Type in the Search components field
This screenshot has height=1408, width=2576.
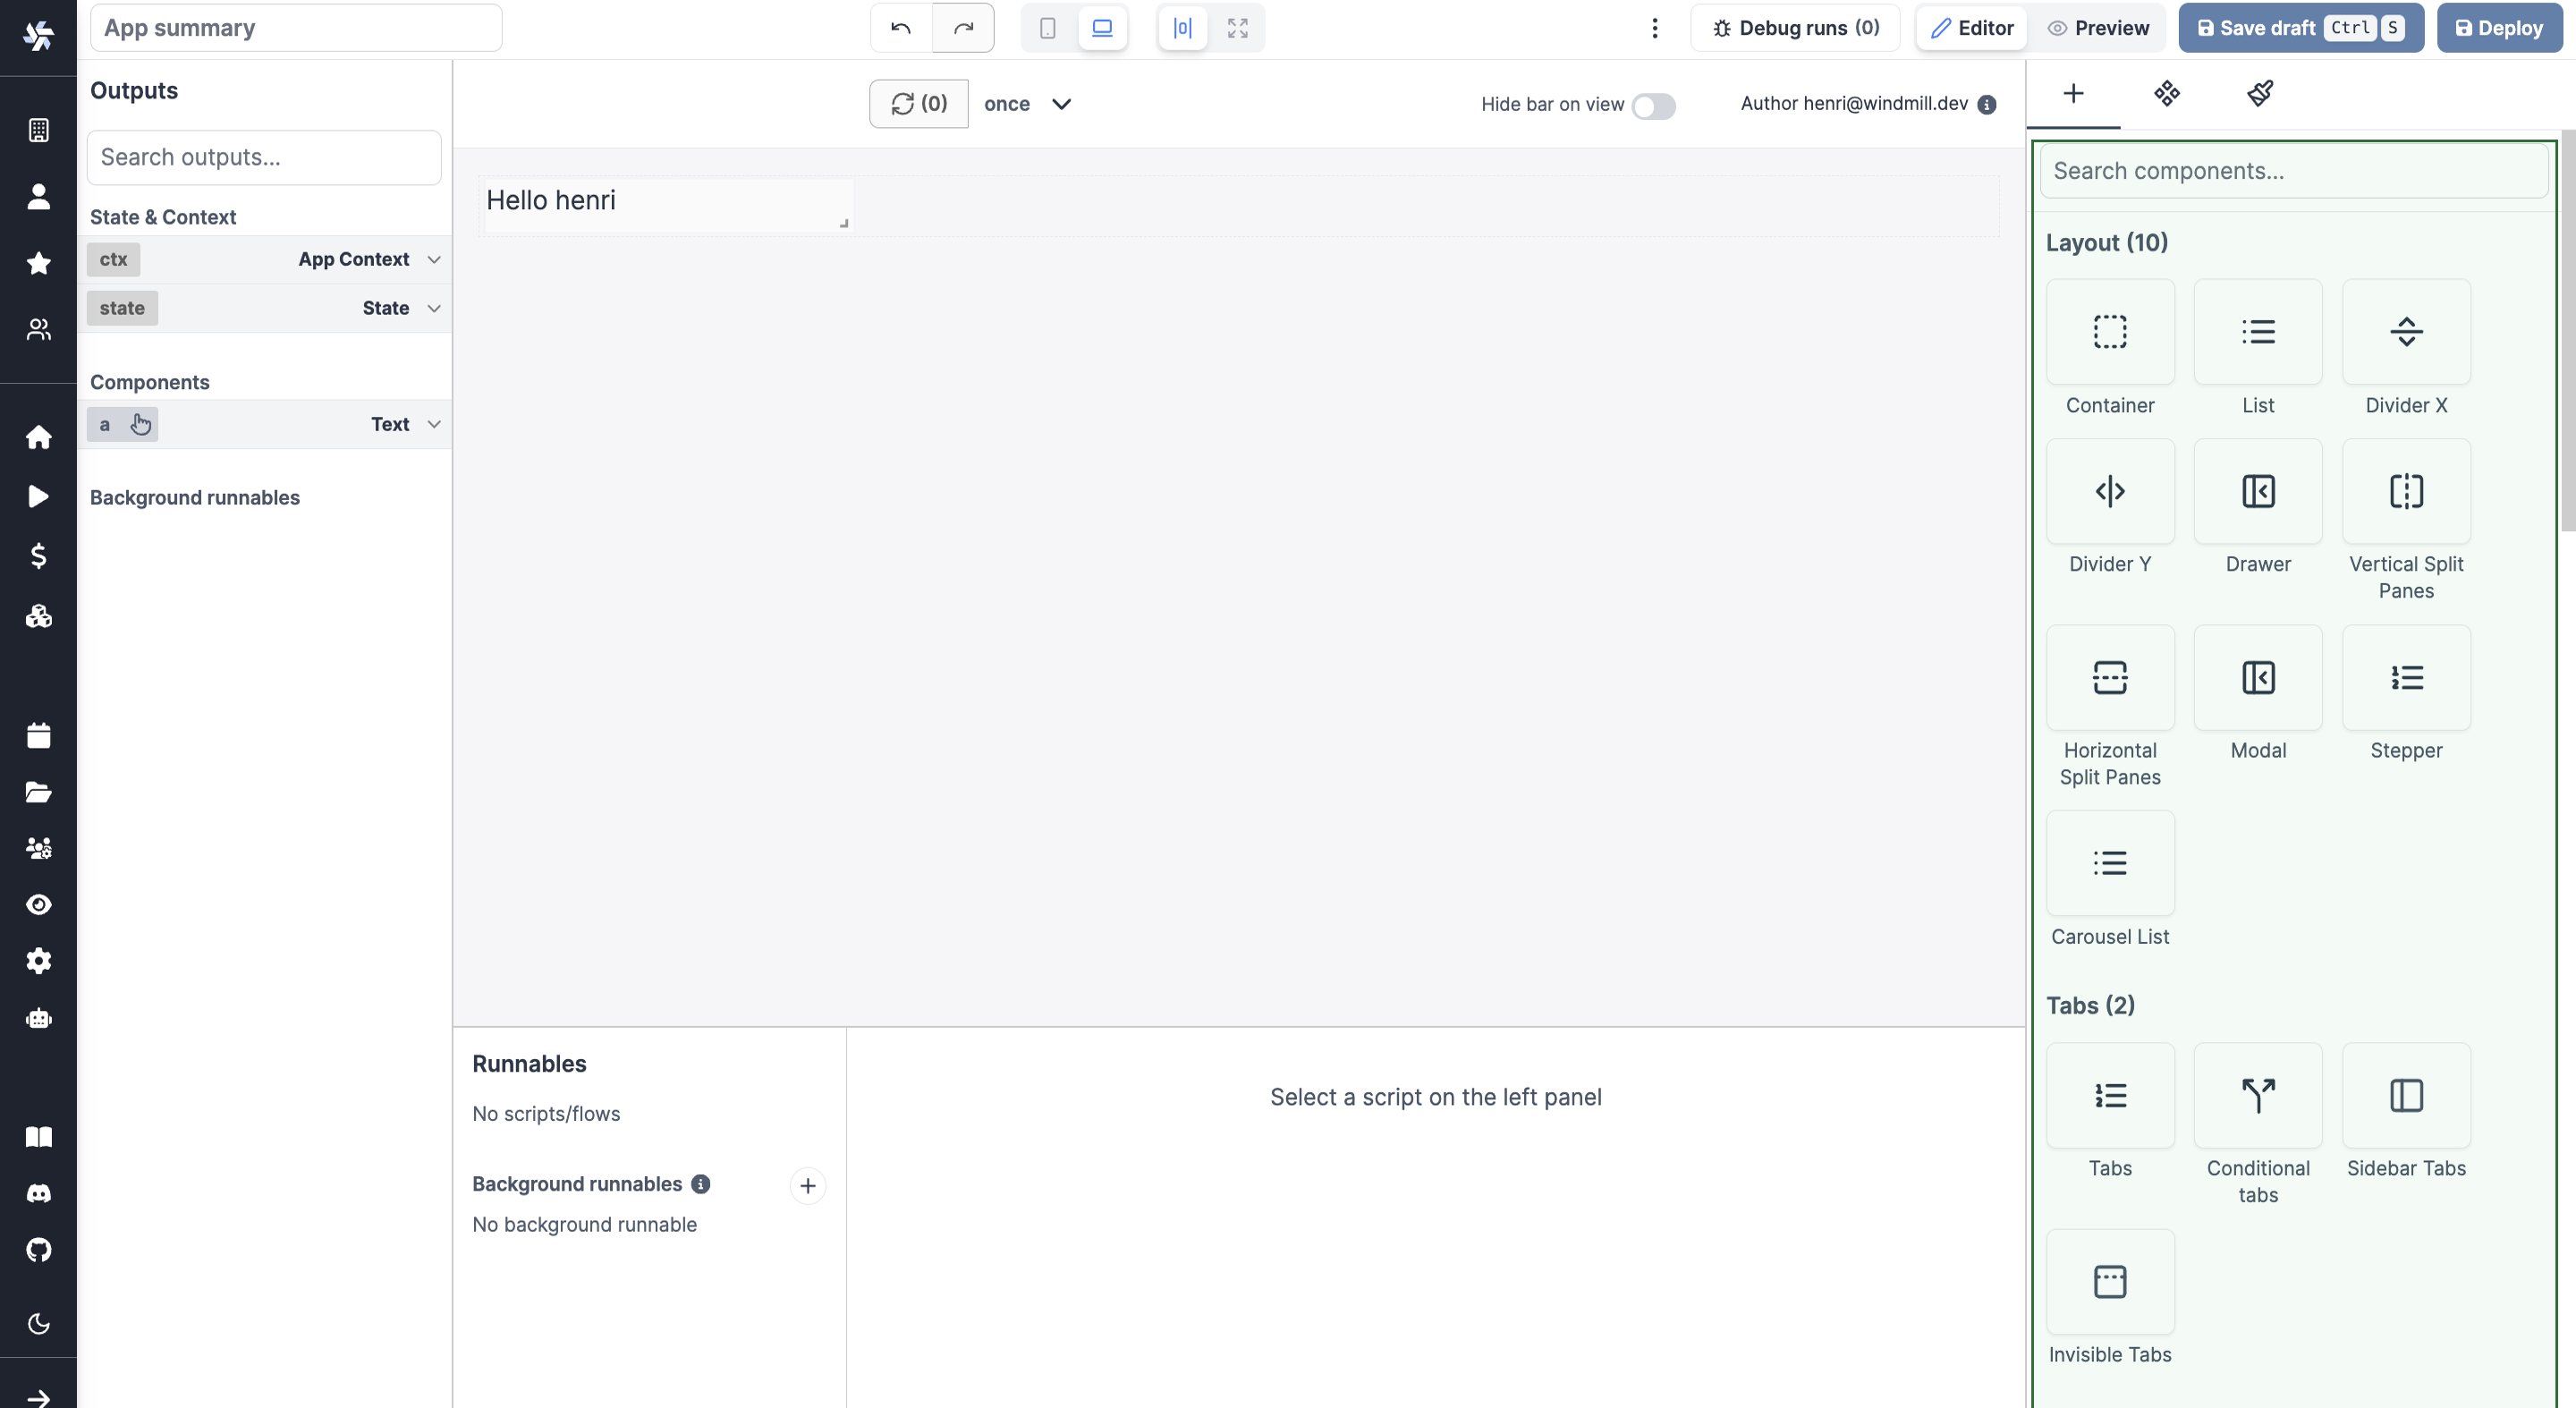(2292, 171)
